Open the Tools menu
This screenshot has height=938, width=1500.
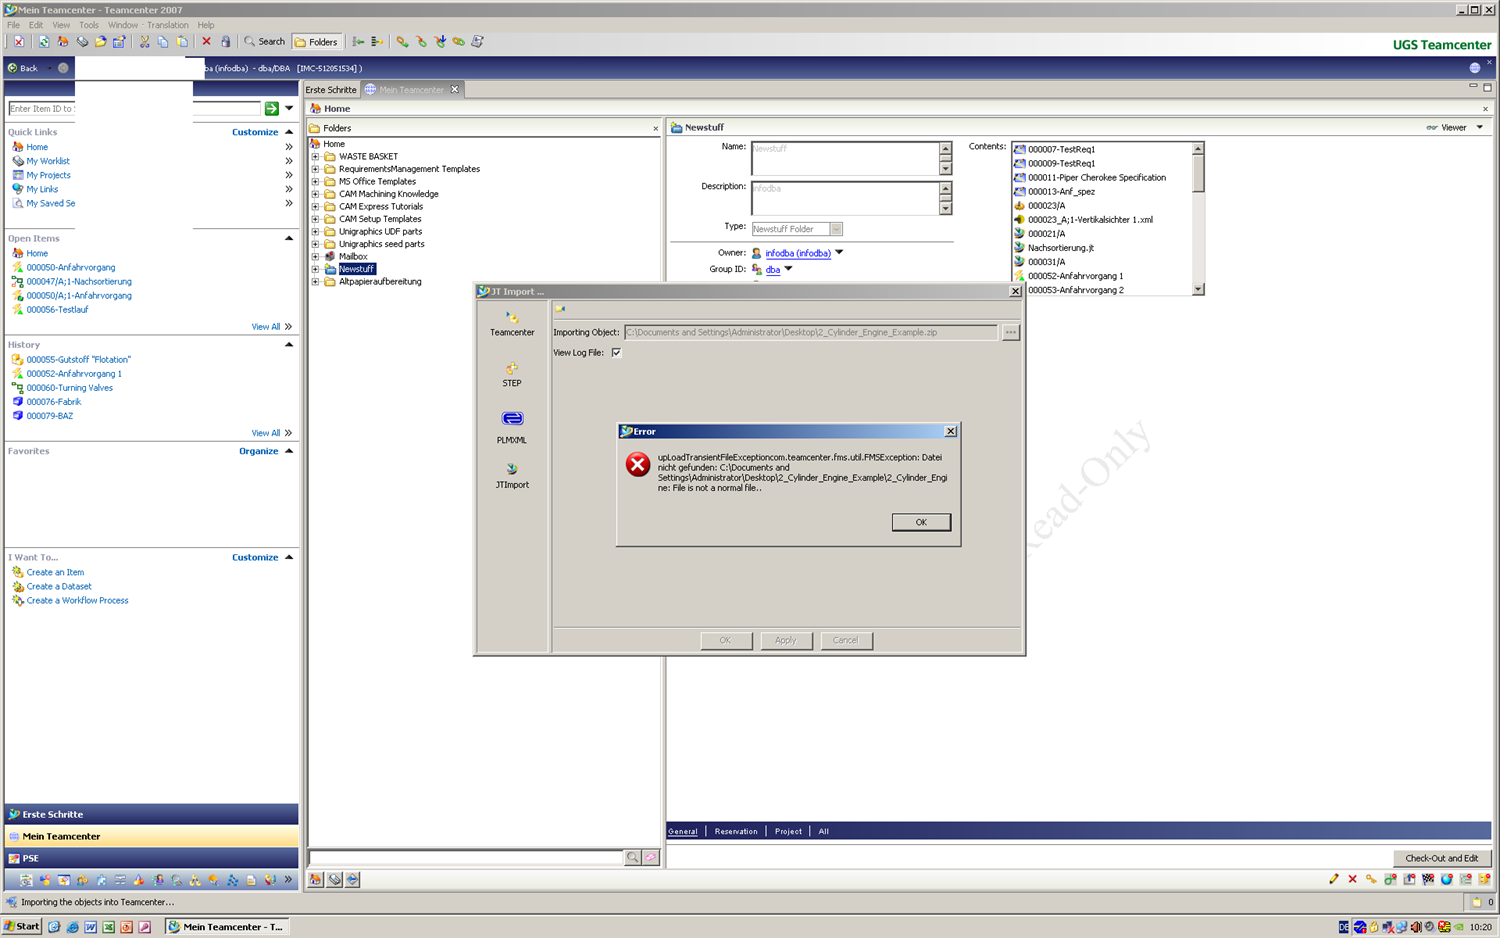(89, 25)
